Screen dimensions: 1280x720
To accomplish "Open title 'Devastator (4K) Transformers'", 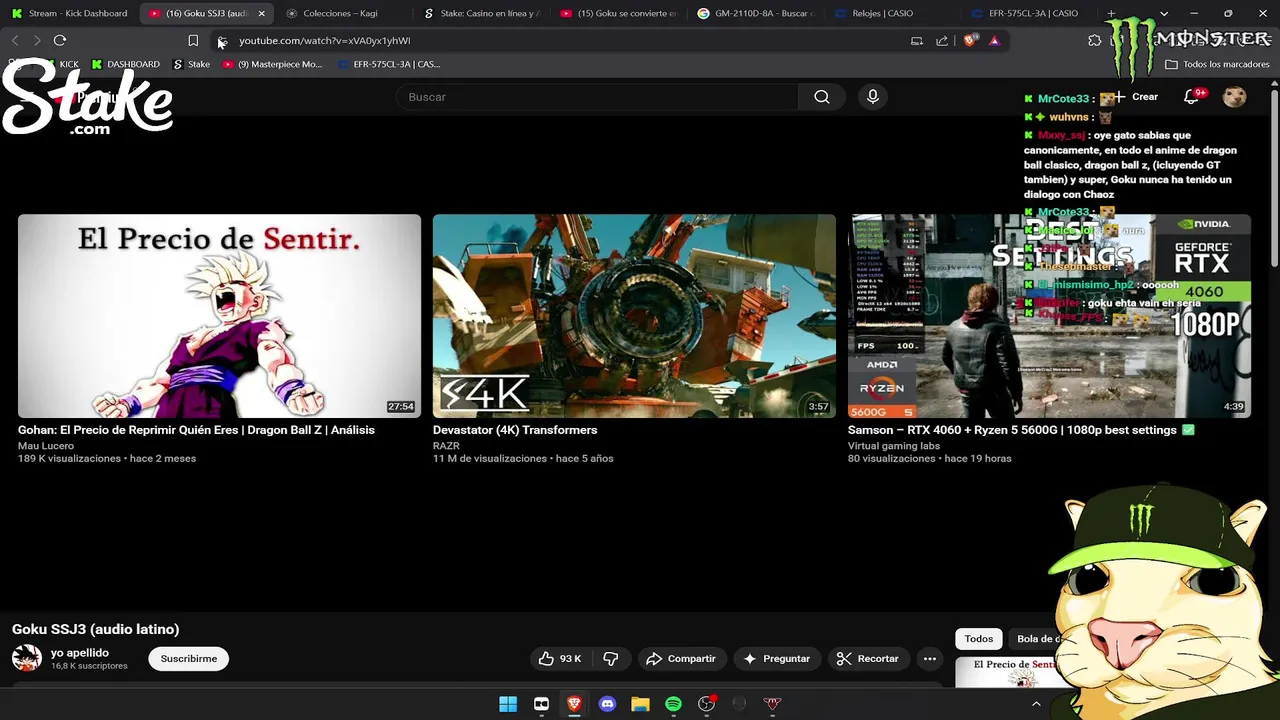I will 515,430.
